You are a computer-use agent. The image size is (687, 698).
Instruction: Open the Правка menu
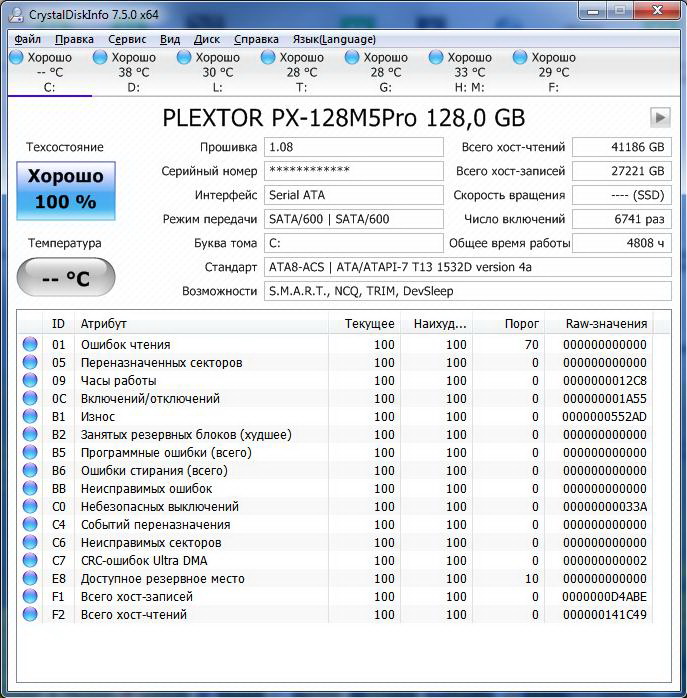[74, 39]
